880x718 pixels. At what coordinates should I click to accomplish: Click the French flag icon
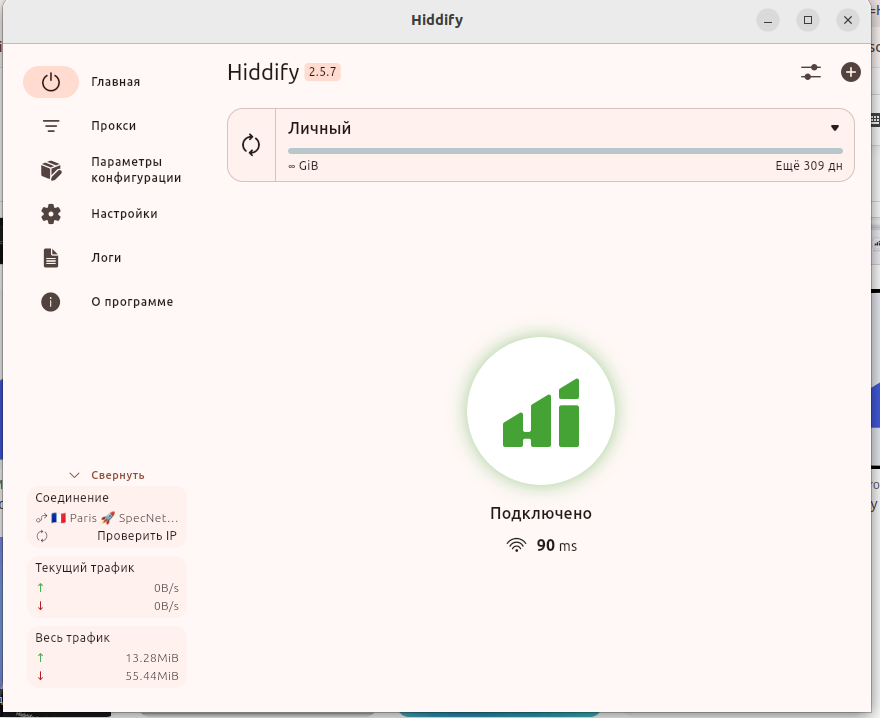[x=58, y=518]
